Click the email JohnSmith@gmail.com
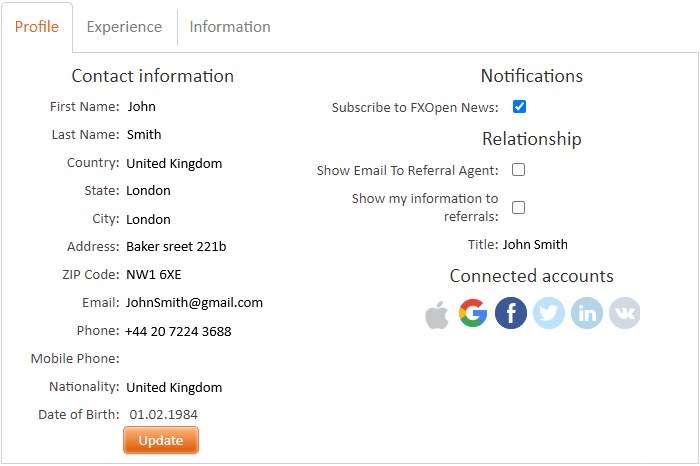Screen dimensions: 700x466 [x=194, y=303]
